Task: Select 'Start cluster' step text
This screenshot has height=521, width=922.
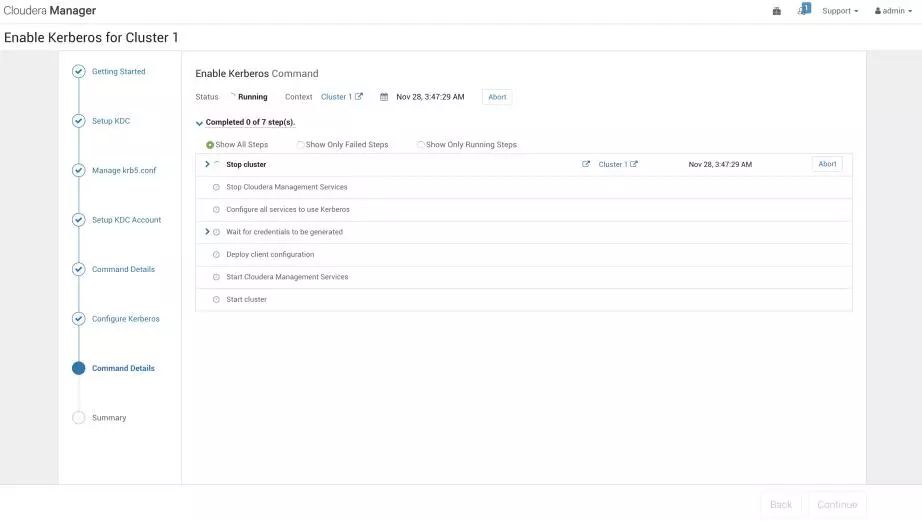Action: click(246, 299)
